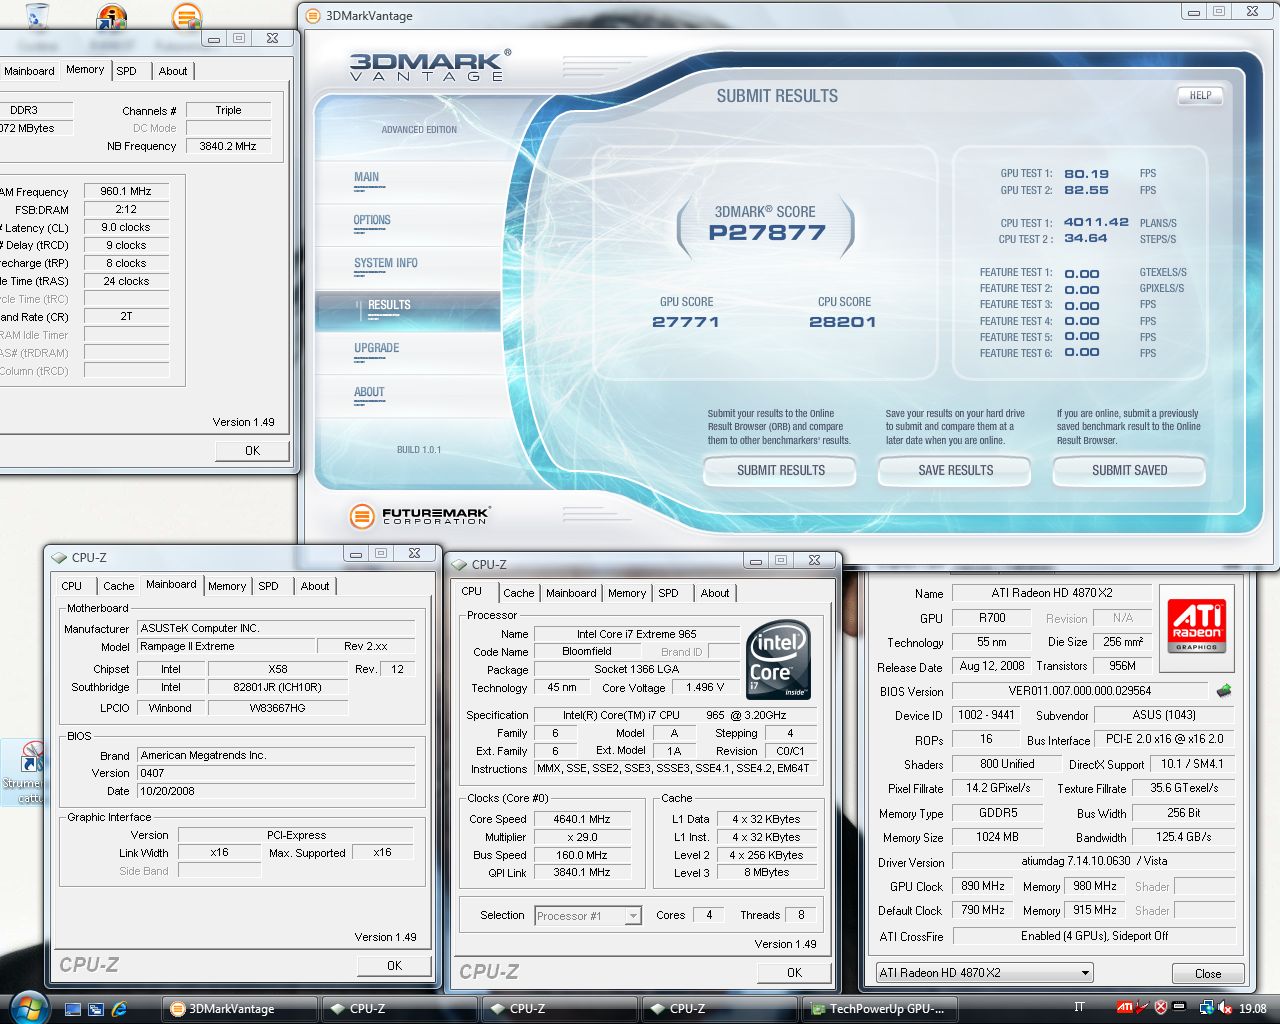Click the Rampage II Extreme model field
Screen dimensions: 1280x1024
point(226,647)
